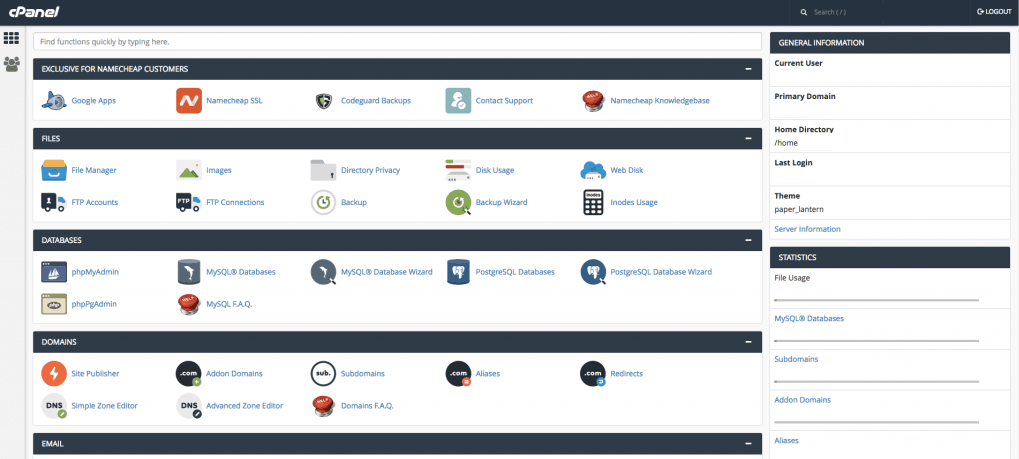Collapse the Domains section

point(749,341)
